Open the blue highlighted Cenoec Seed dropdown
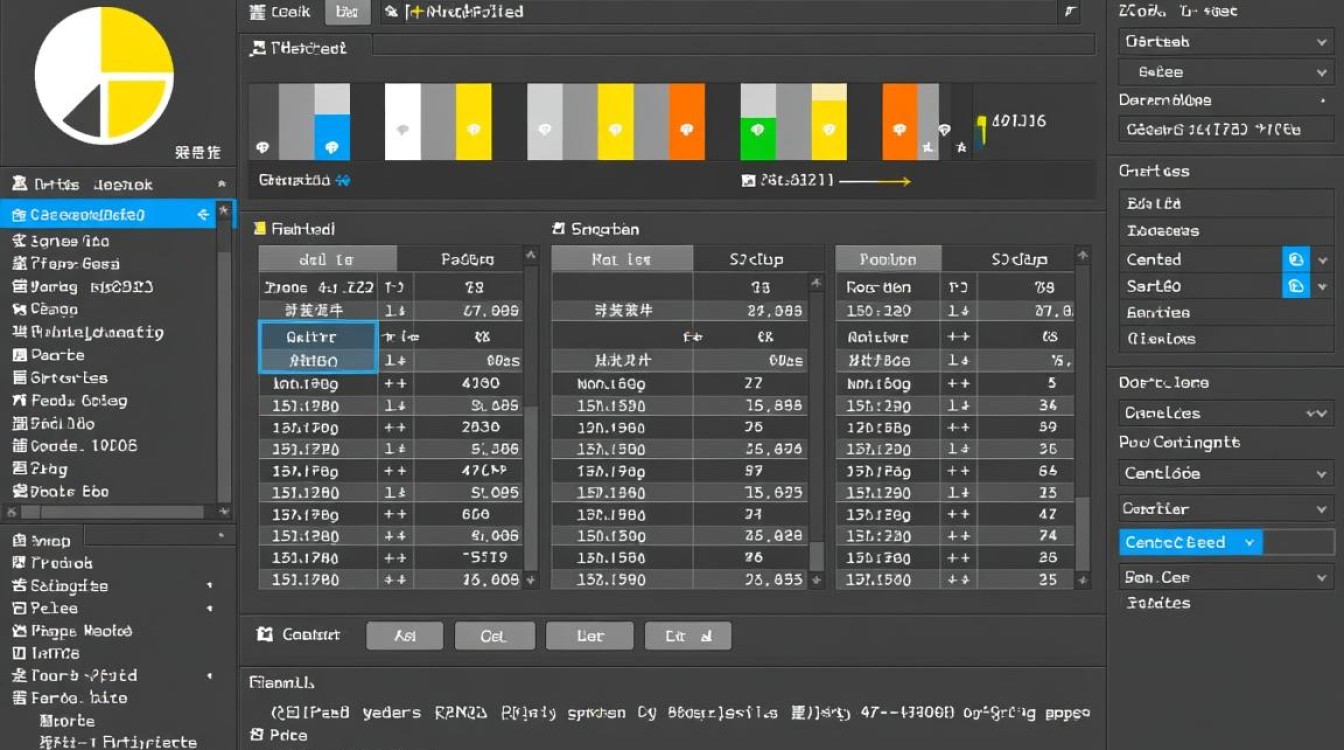Image resolution: width=1344 pixels, height=750 pixels. [1190, 542]
